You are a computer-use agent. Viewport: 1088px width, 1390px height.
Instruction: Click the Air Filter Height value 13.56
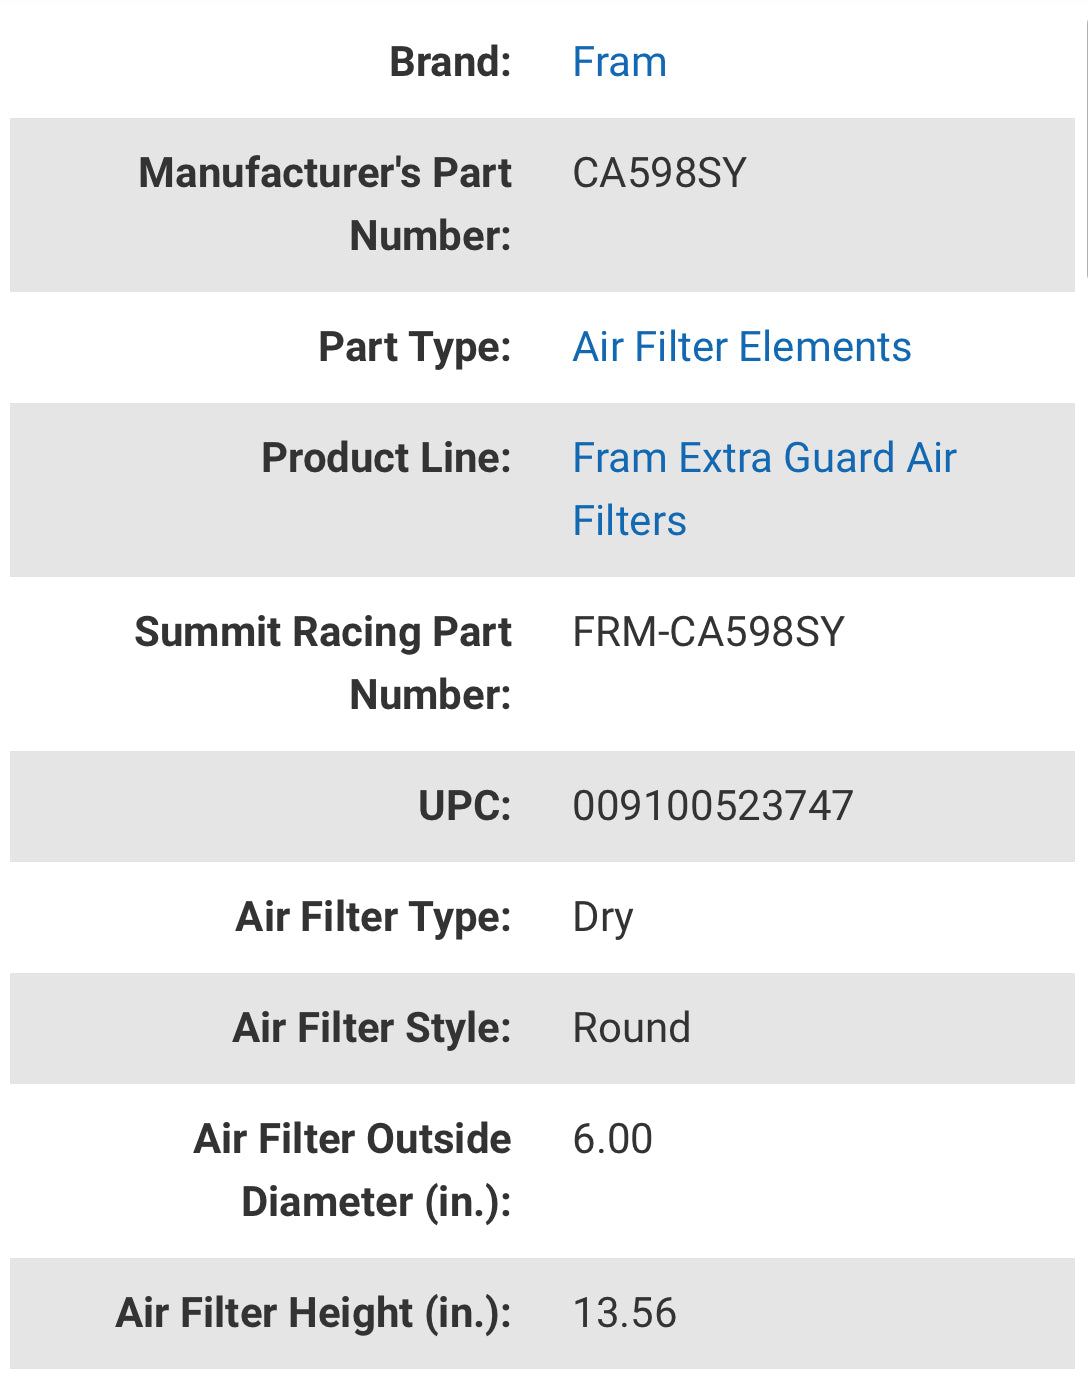625,1313
